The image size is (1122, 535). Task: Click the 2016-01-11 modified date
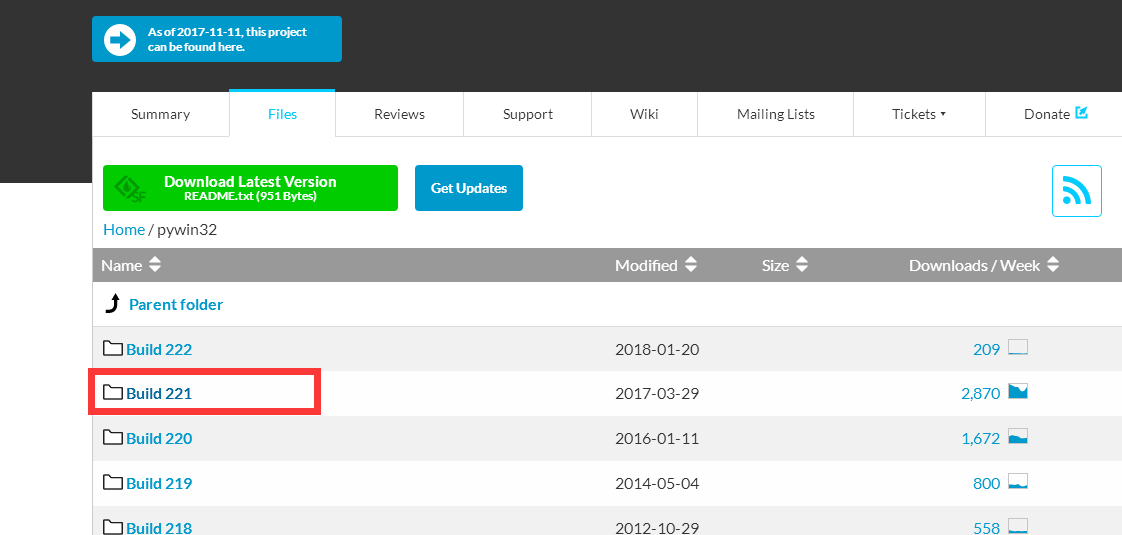click(x=657, y=438)
